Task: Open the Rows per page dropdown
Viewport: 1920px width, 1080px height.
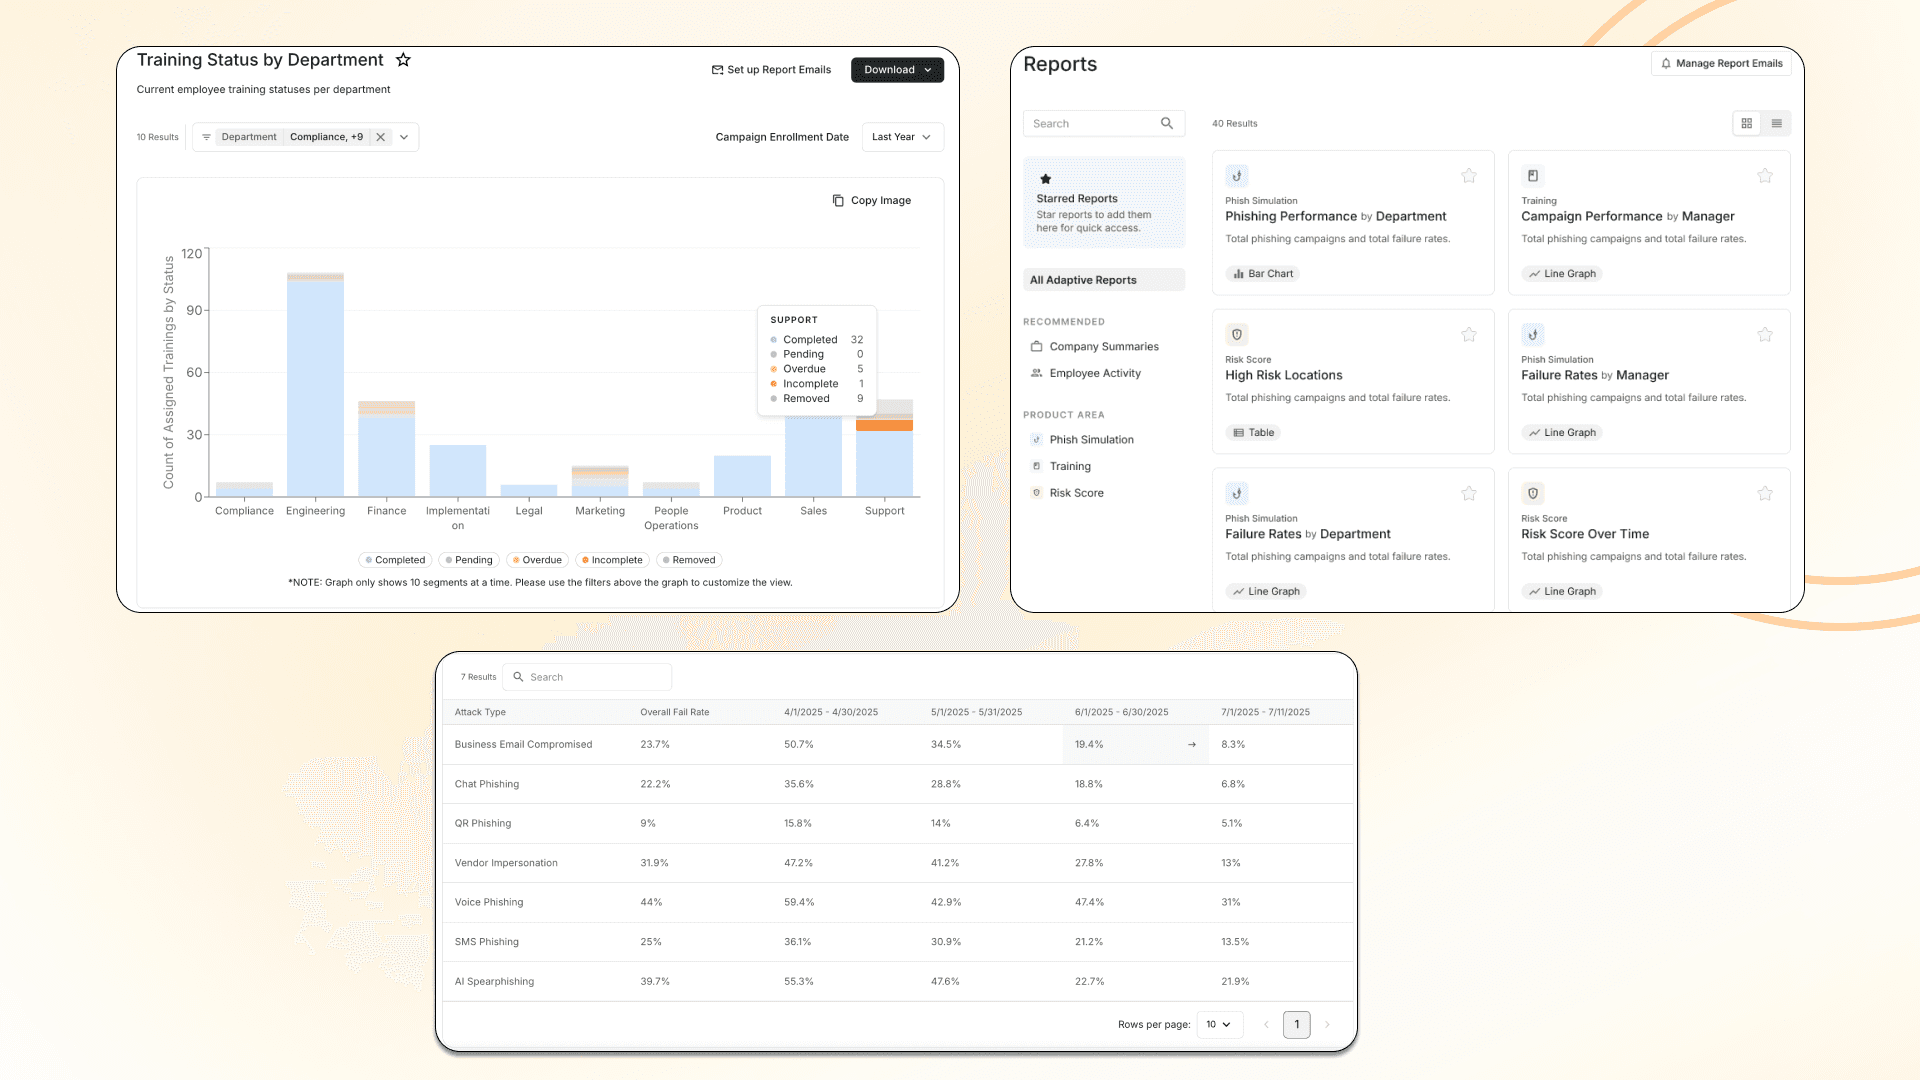Action: (x=1219, y=1025)
